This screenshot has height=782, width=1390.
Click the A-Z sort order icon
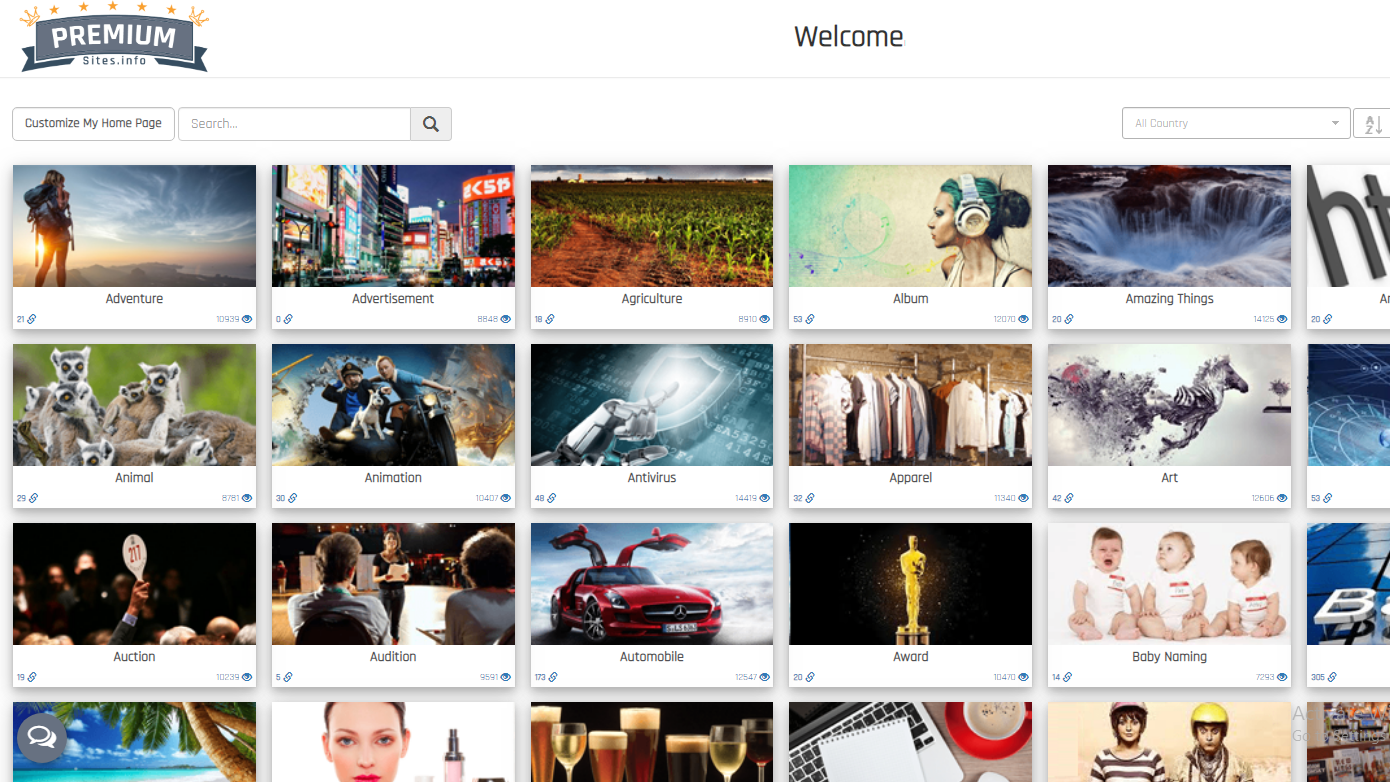(1372, 124)
